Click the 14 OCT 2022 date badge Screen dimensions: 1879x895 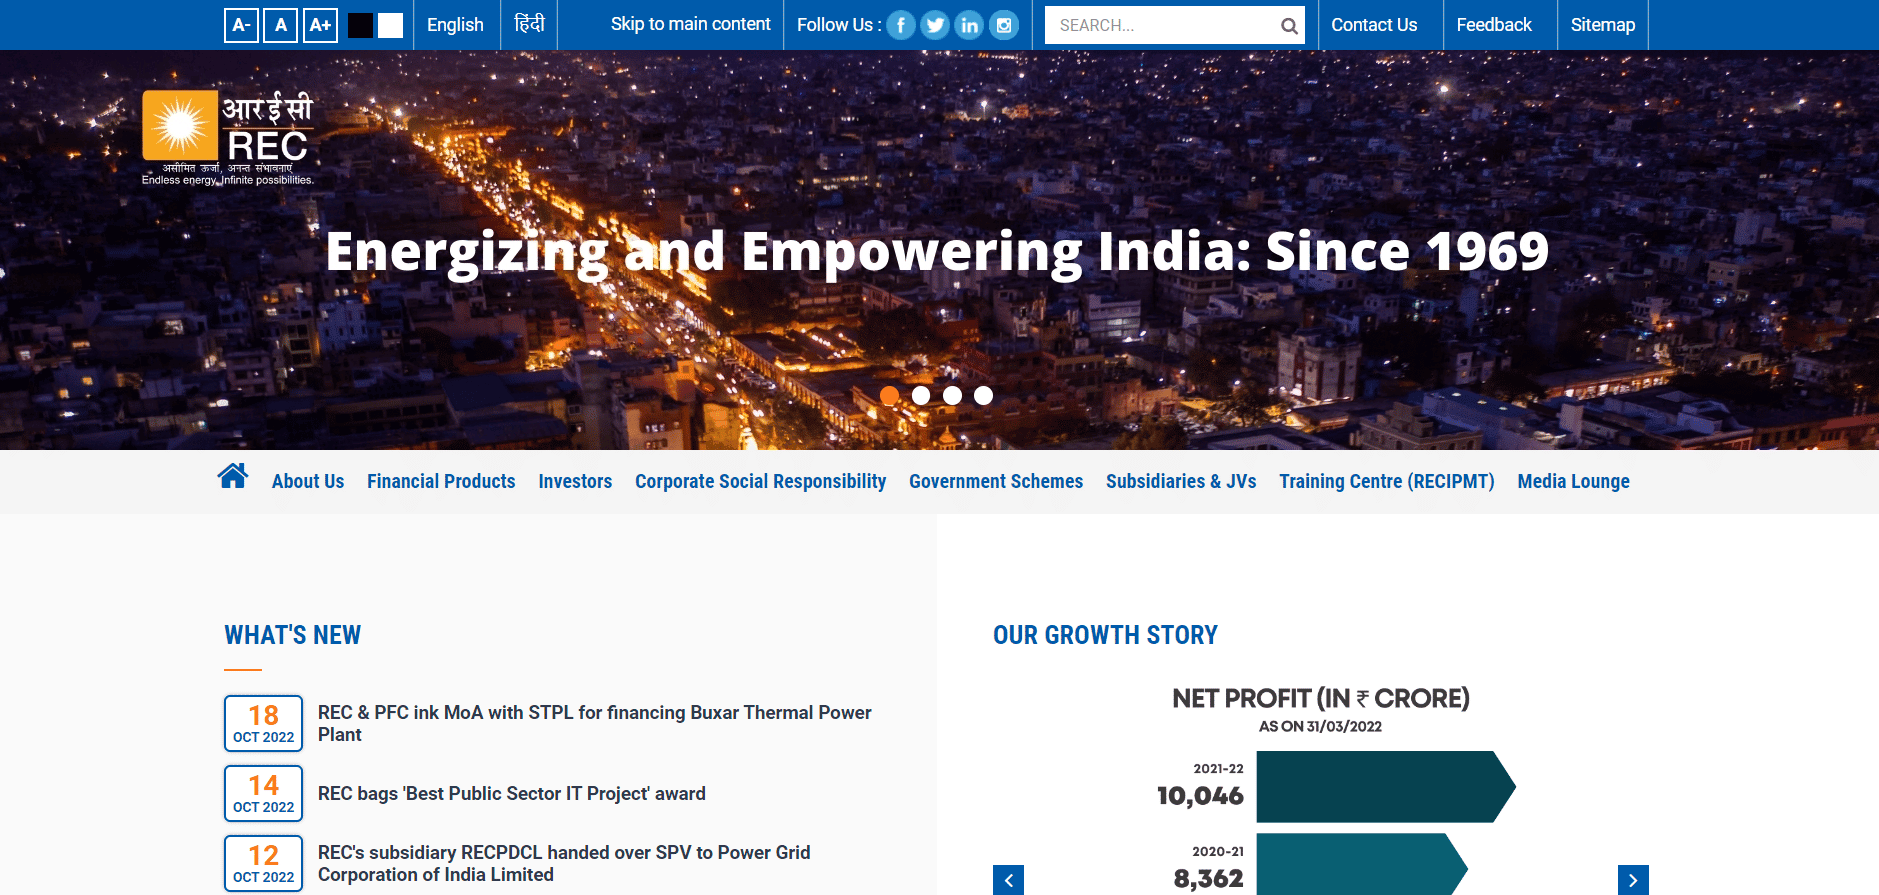tap(263, 793)
